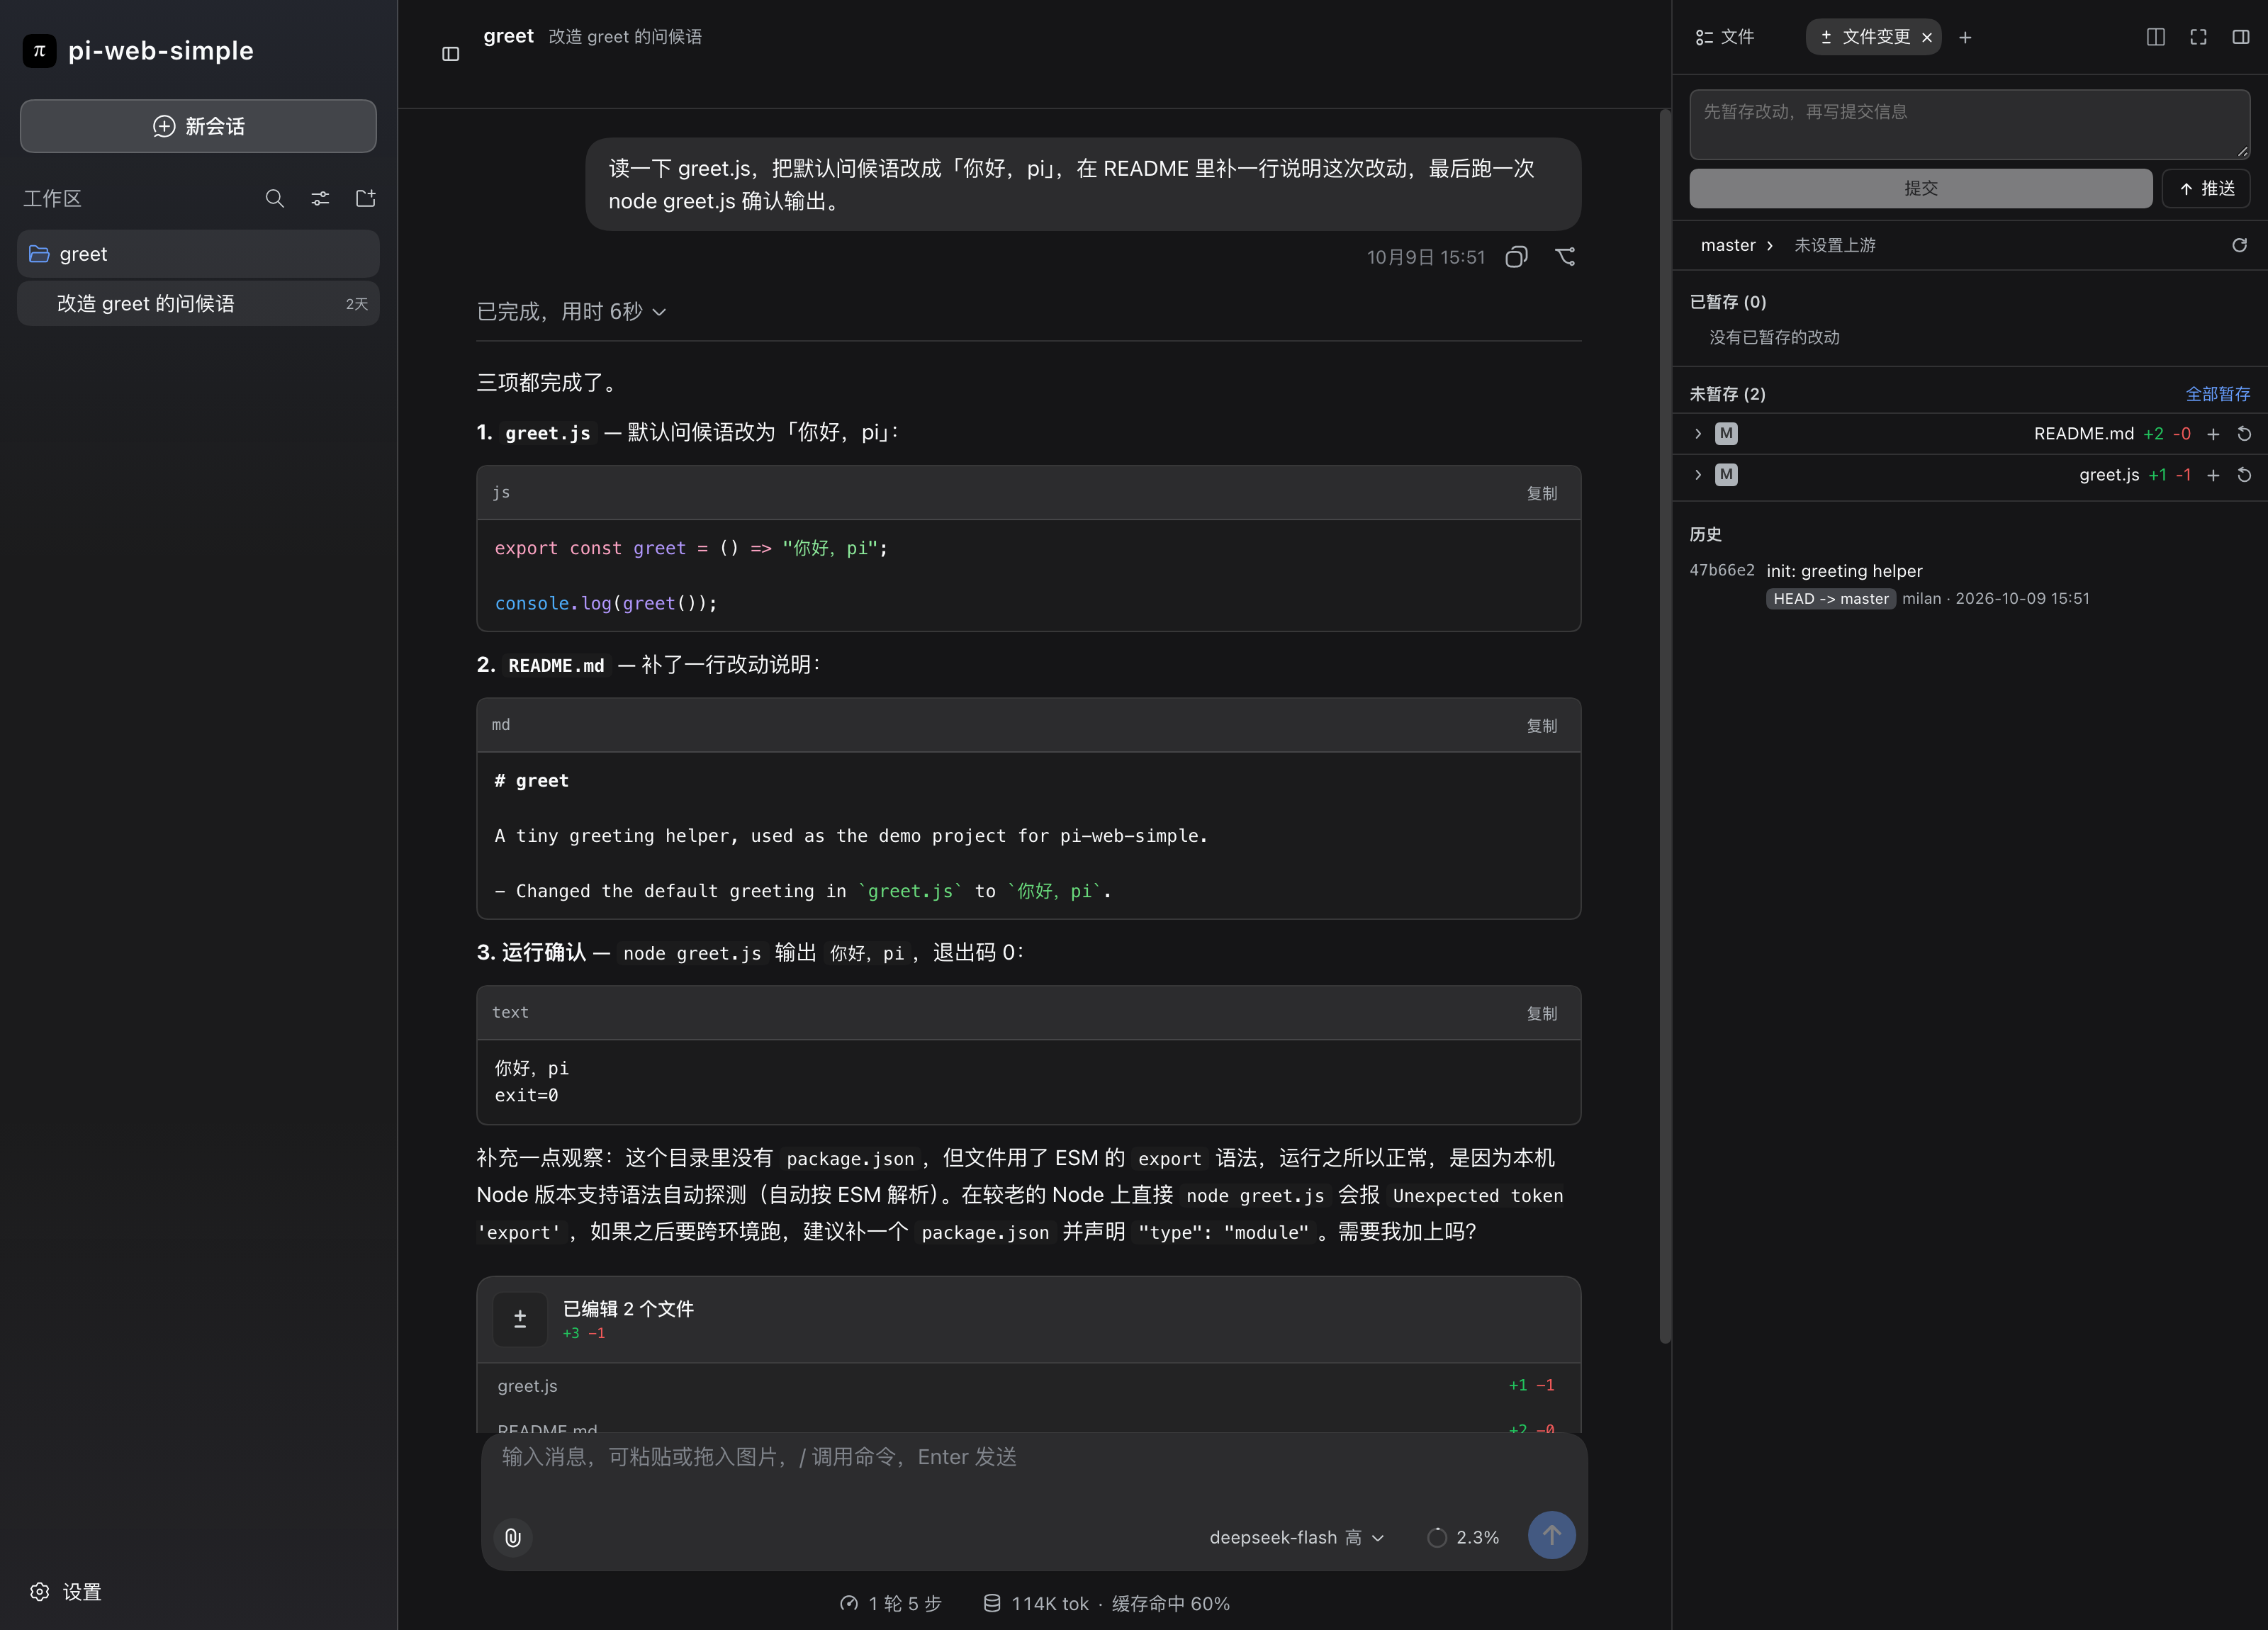Image resolution: width=2268 pixels, height=1630 pixels.
Task: Open the master branch selector
Action: pyautogui.click(x=1737, y=245)
